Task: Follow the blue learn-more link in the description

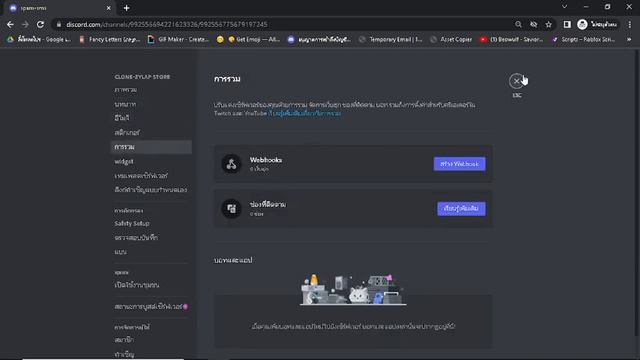Action: [x=305, y=113]
